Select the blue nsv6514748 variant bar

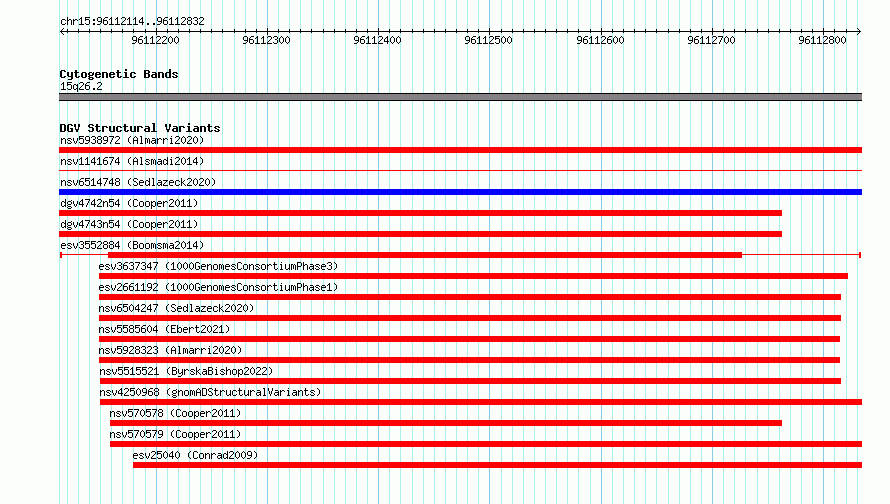pyautogui.click(x=460, y=192)
